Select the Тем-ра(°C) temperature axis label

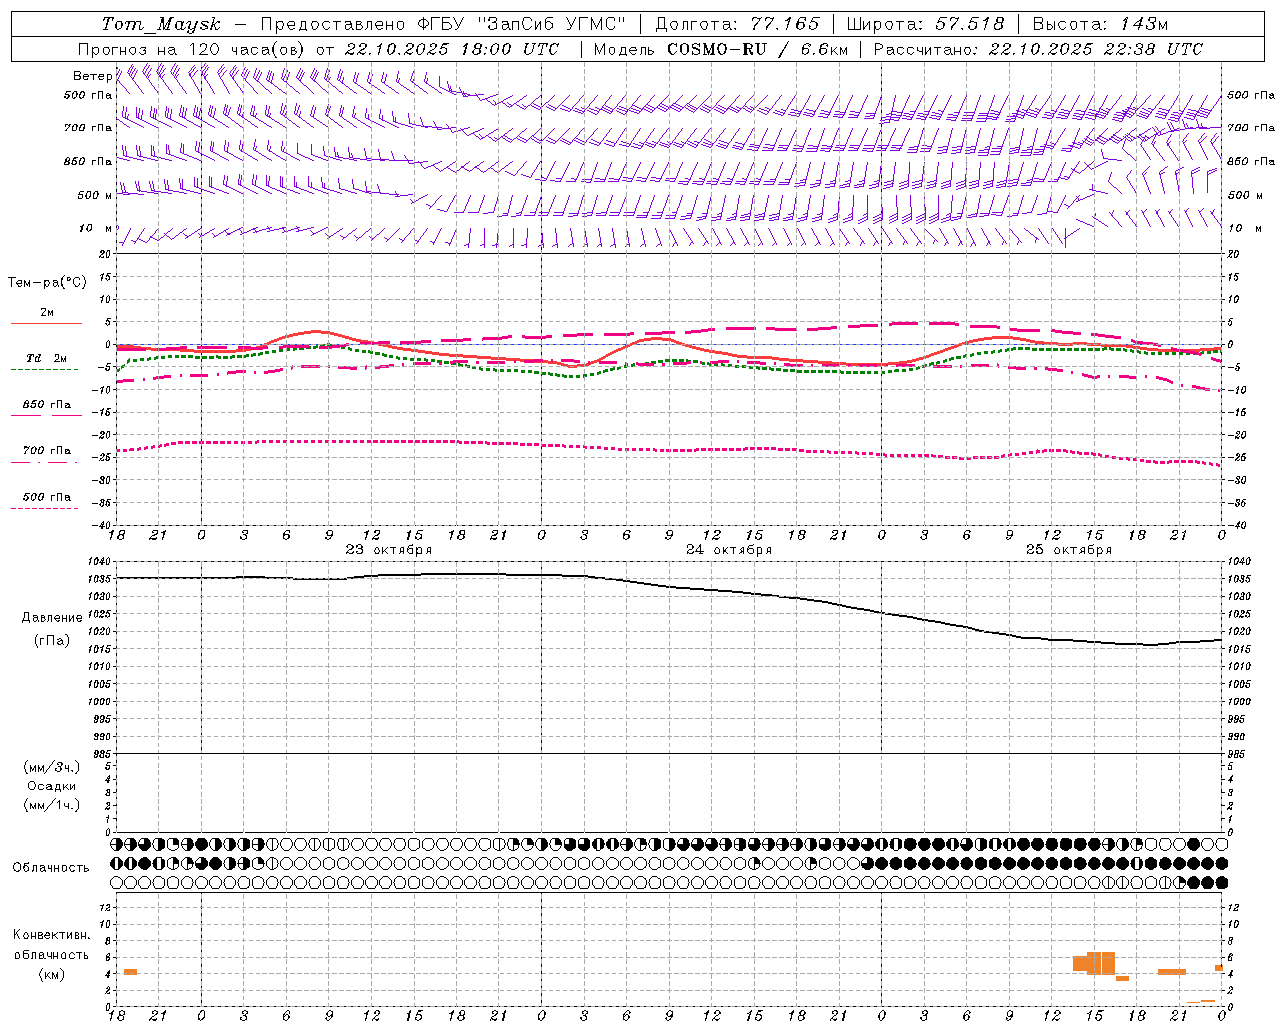47,283
